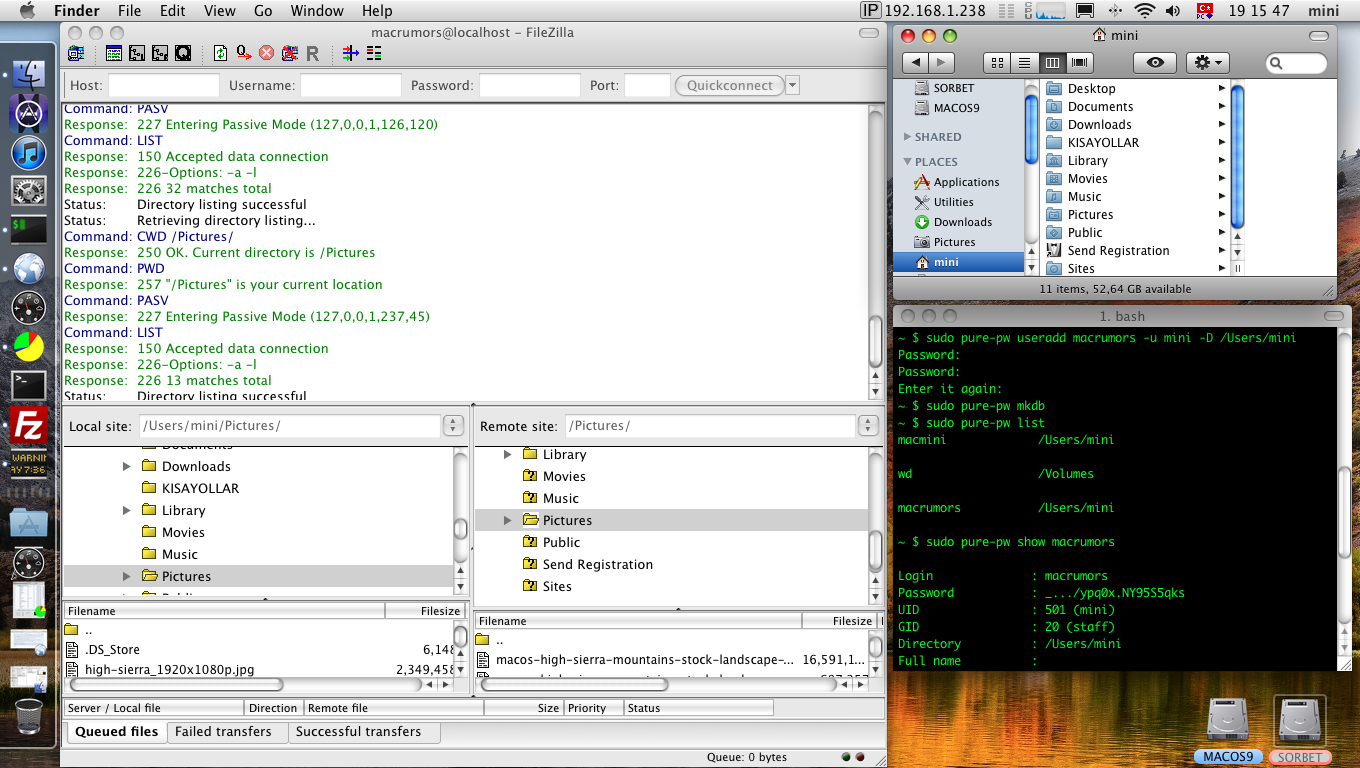
Task: Toggle transfer queue display in FileZilla toolbar
Action: click(x=183, y=54)
